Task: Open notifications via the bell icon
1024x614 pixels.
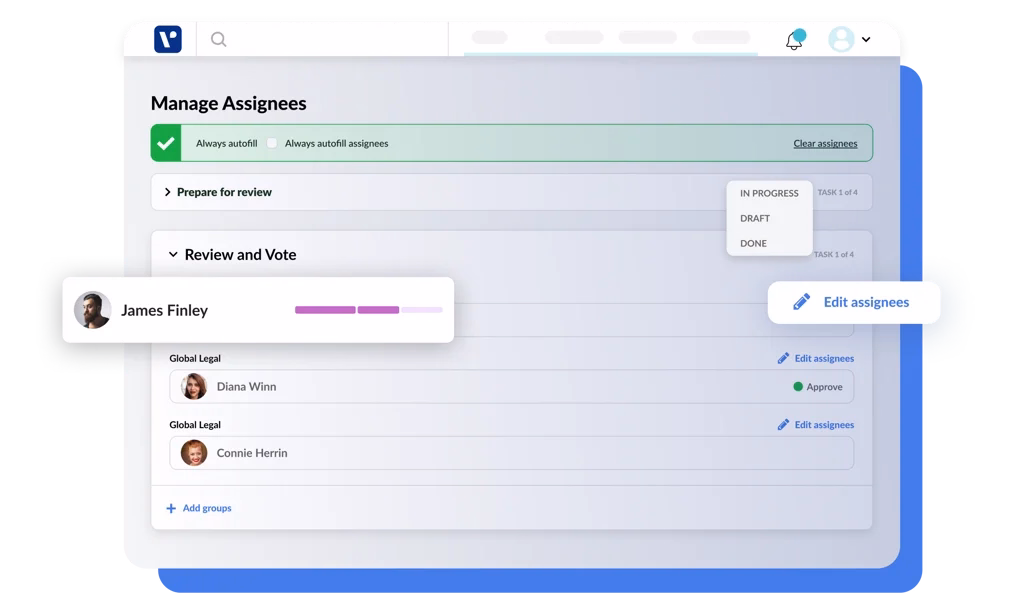Action: [794, 40]
